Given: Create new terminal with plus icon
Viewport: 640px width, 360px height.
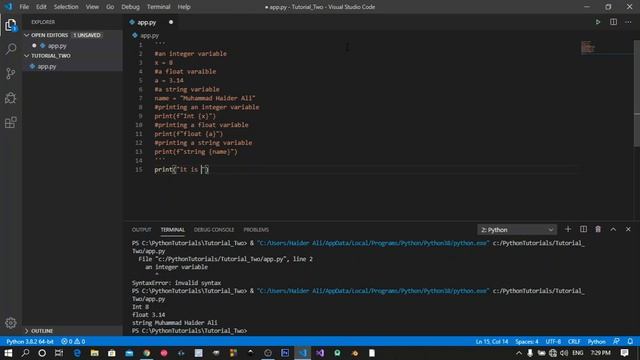Looking at the screenshot, I should [568, 229].
